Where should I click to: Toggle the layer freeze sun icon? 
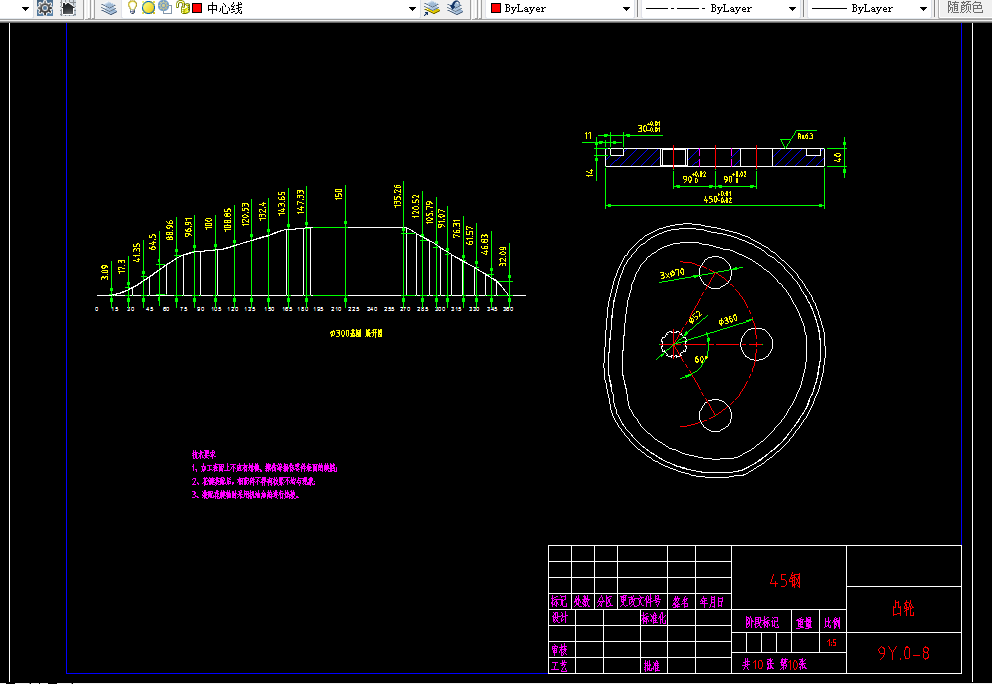coord(149,8)
